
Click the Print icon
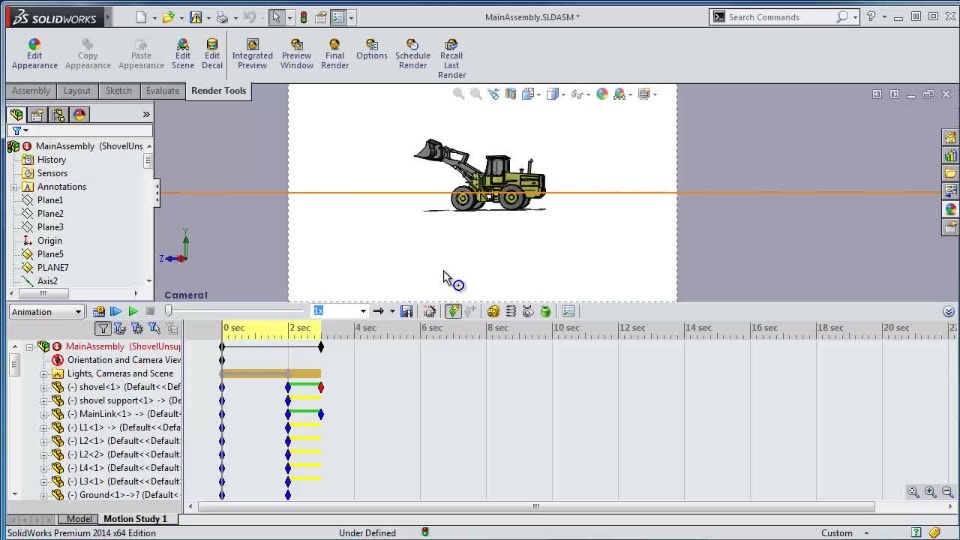[x=222, y=17]
